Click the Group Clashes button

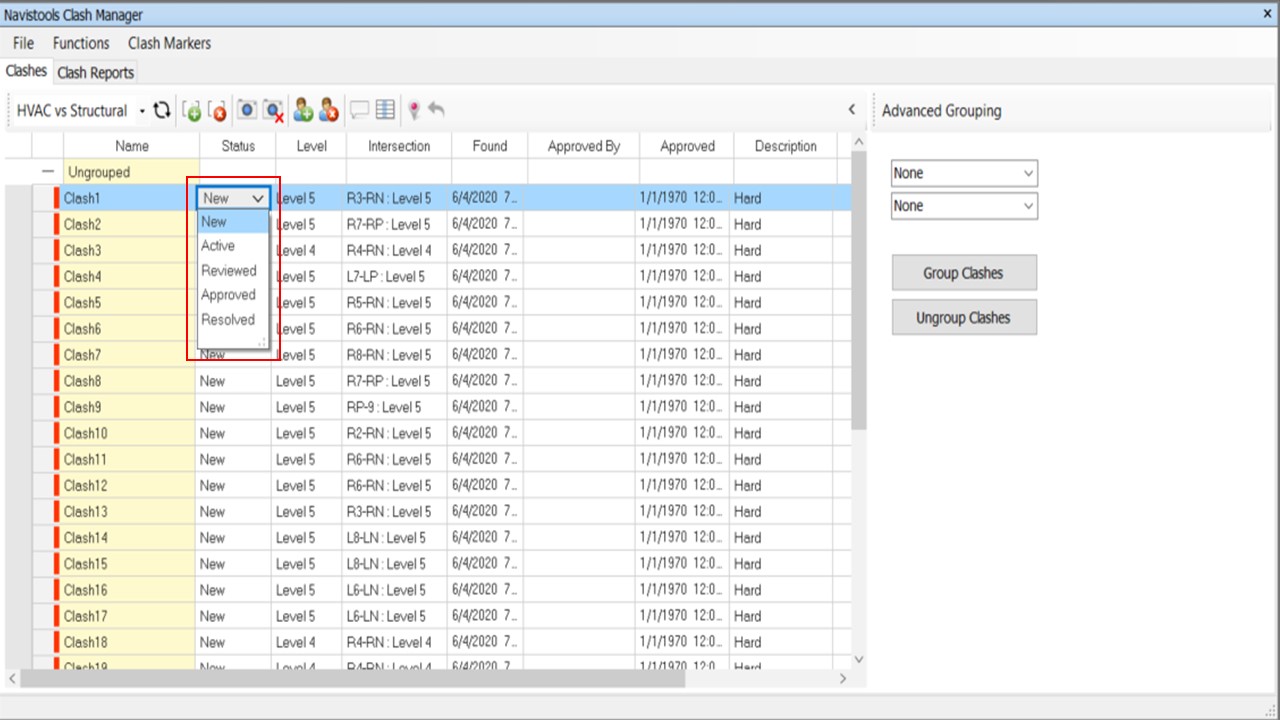[964, 273]
